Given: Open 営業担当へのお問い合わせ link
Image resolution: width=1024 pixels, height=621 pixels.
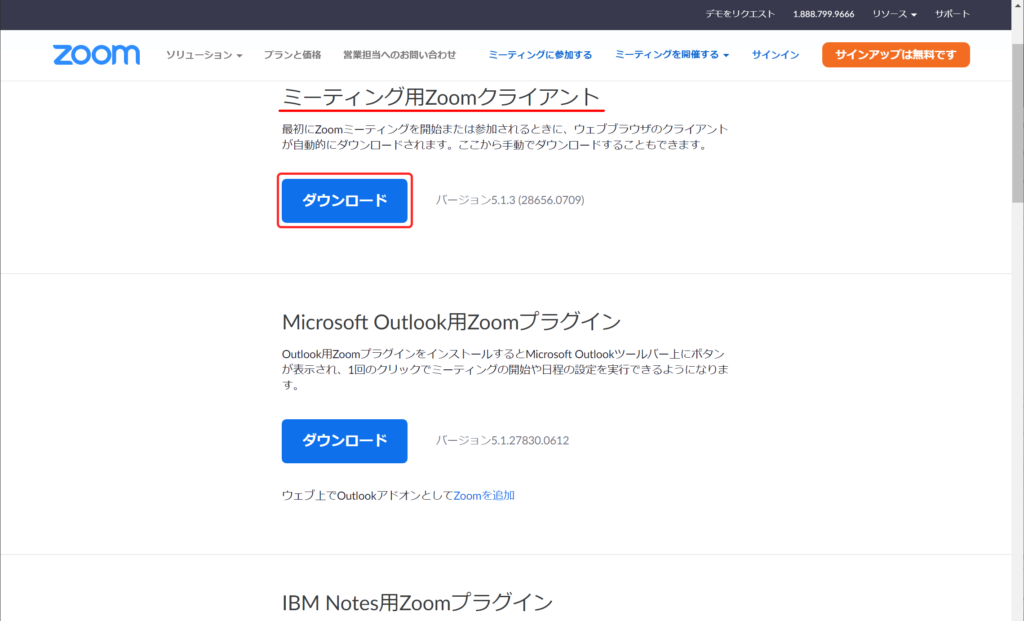Looking at the screenshot, I should point(399,55).
